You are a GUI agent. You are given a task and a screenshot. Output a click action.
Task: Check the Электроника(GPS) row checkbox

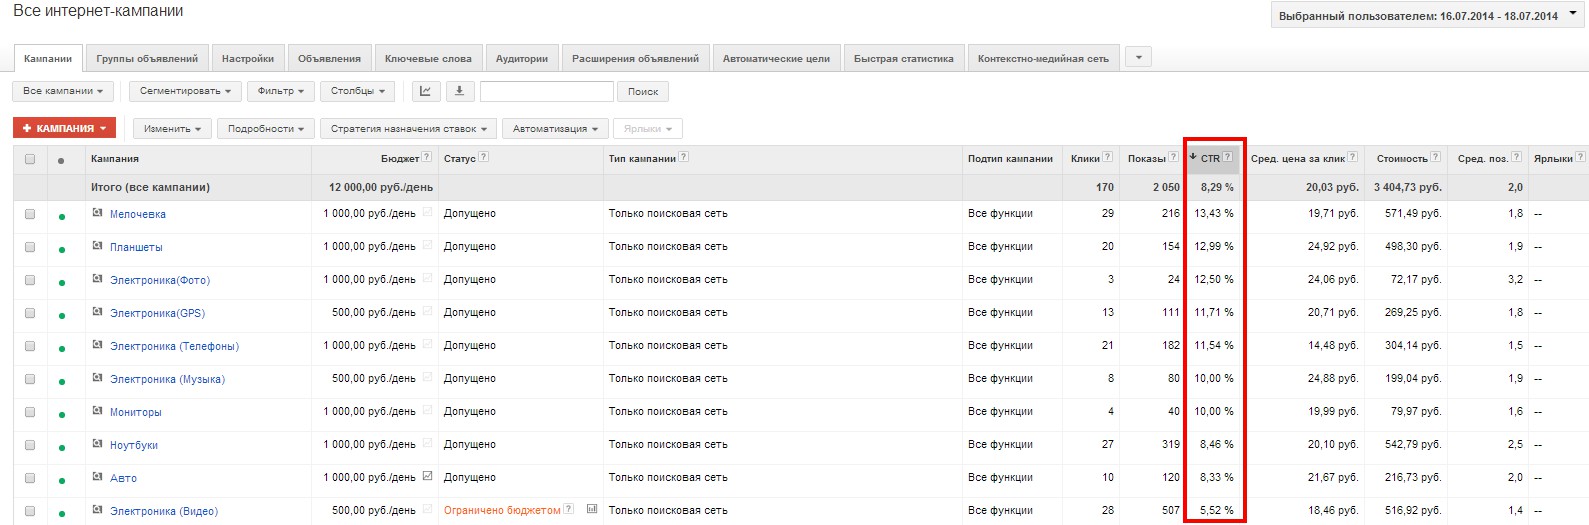coord(30,313)
